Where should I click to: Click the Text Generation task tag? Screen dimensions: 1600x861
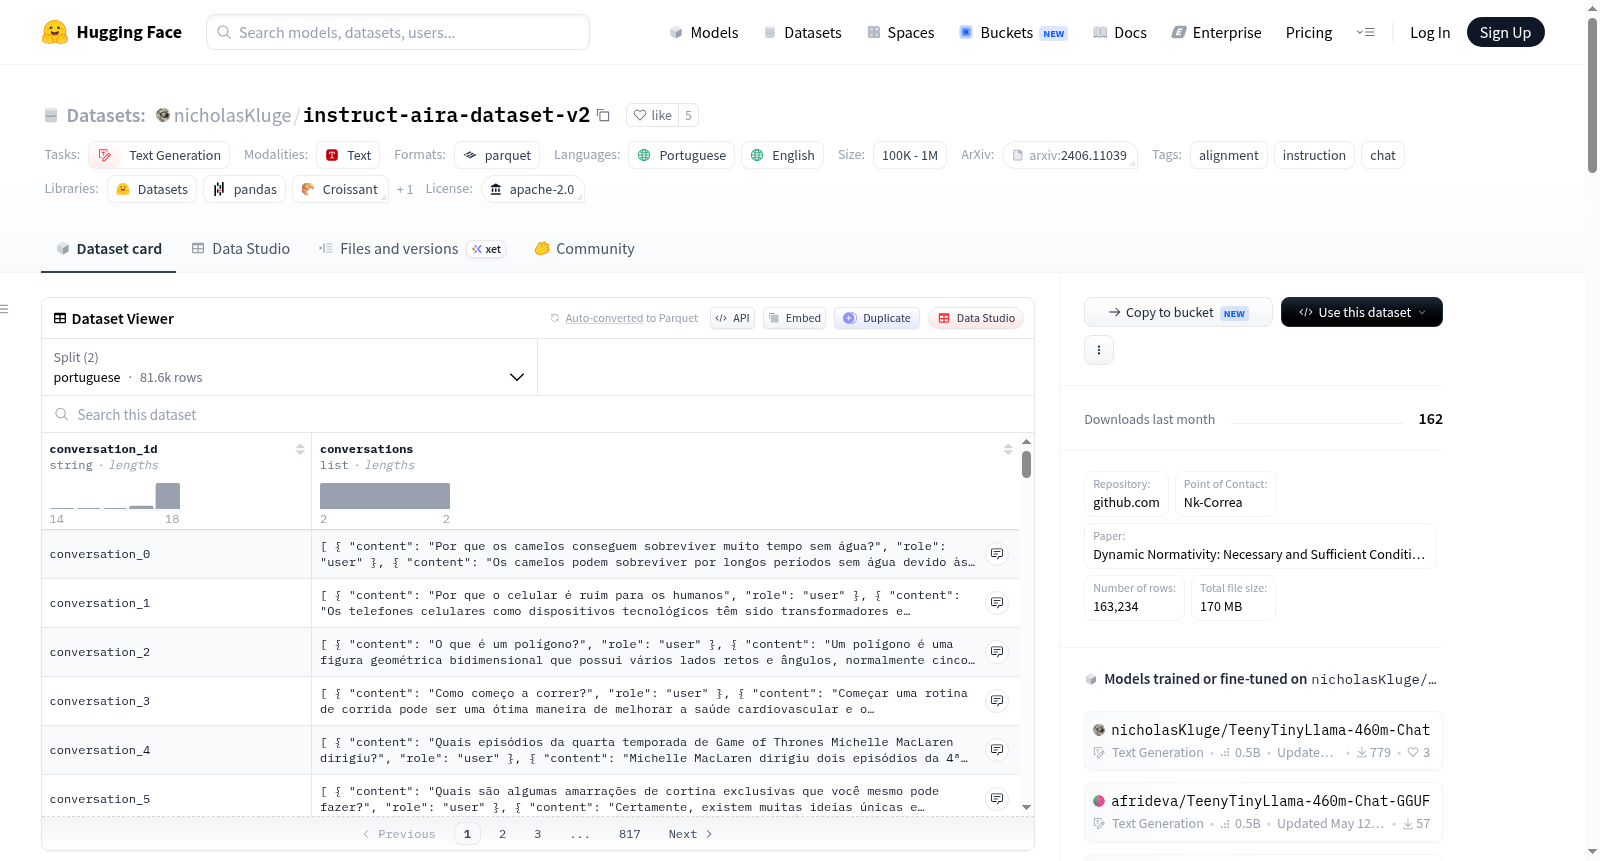click(x=160, y=155)
